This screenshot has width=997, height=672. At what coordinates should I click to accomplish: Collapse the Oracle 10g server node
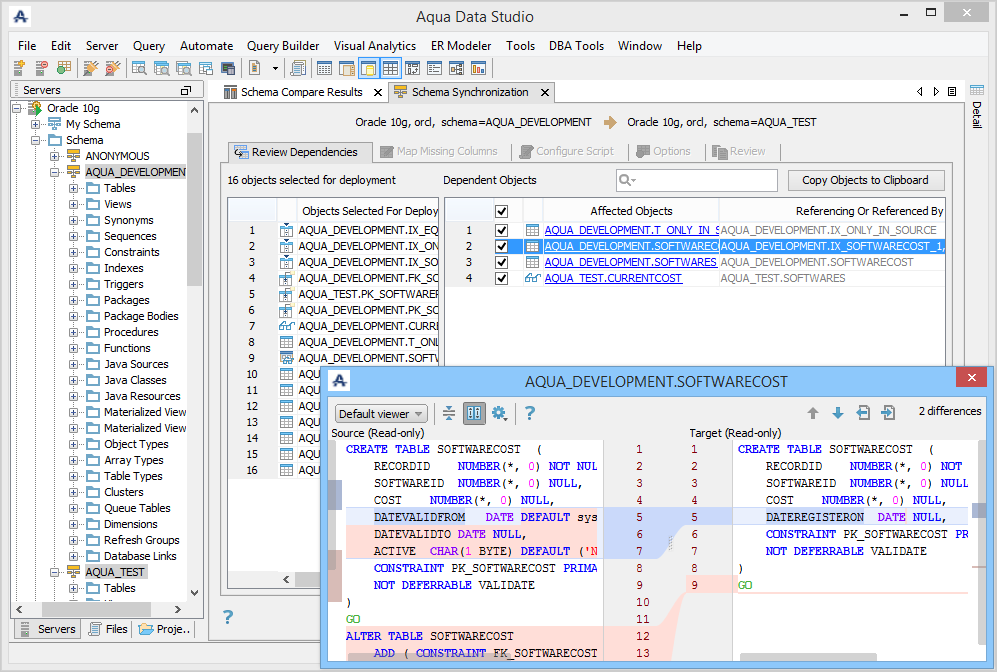pyautogui.click(x=18, y=108)
